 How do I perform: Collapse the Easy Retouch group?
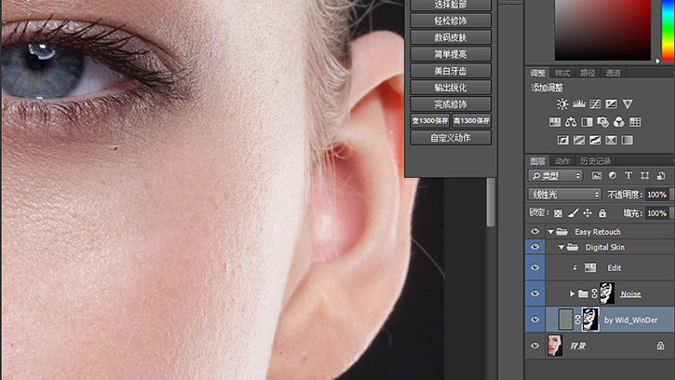(x=551, y=232)
